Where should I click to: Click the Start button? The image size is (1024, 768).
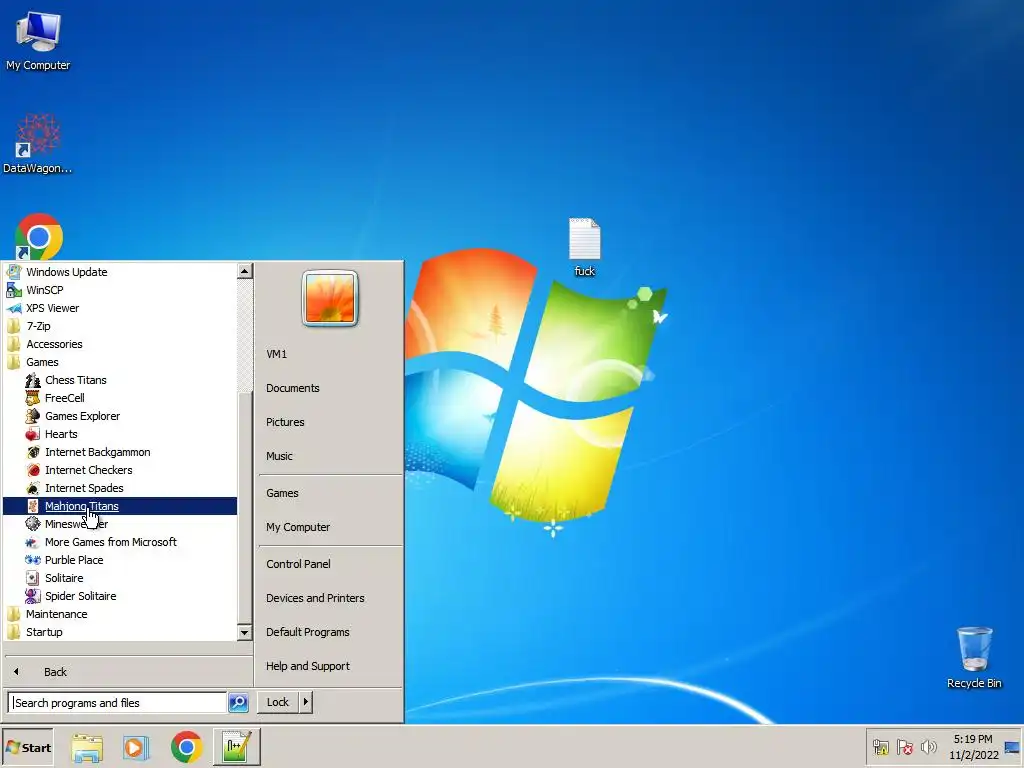pos(27,747)
